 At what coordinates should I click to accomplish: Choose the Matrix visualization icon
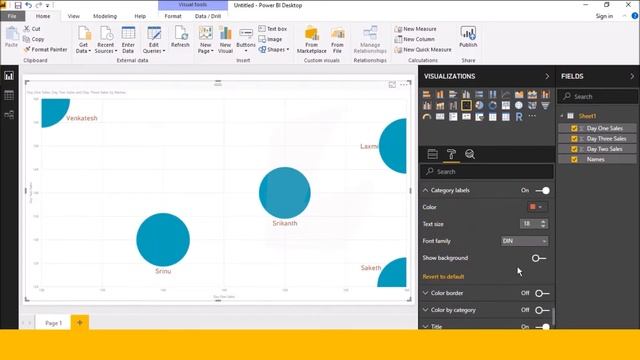click(506, 117)
